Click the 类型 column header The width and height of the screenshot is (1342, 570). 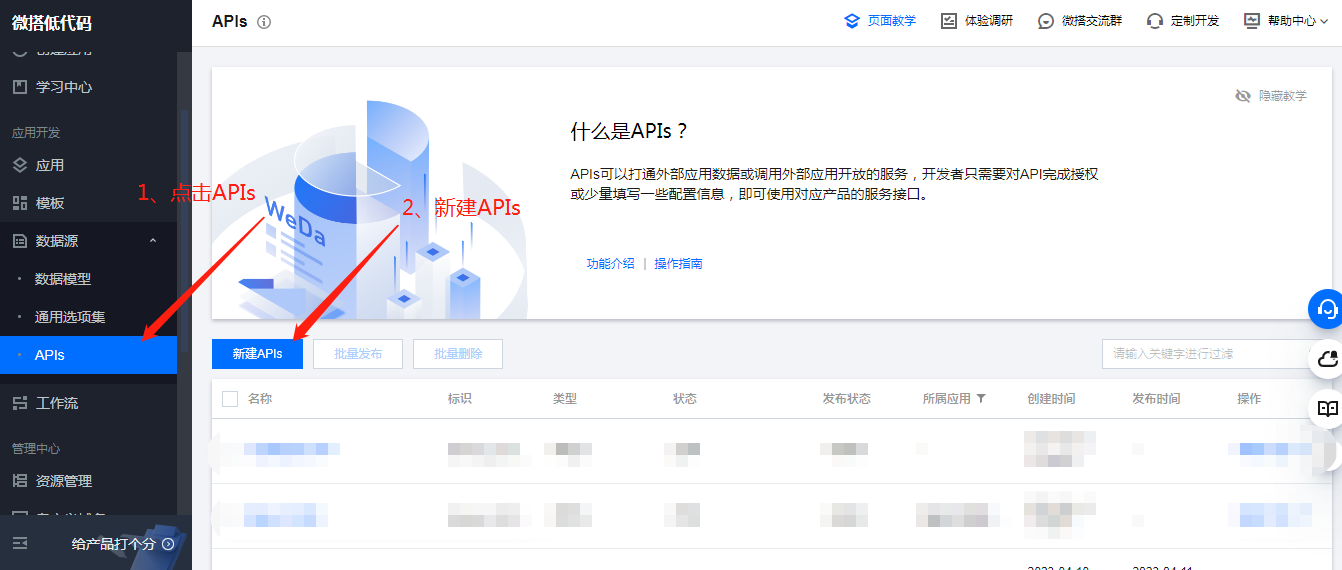click(x=565, y=399)
